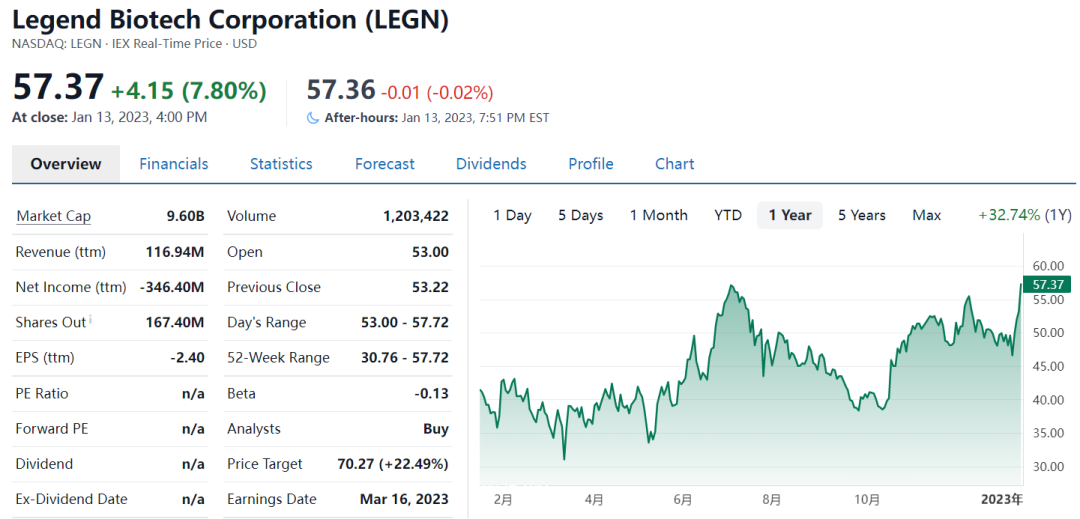Select the Dividends tab
The image size is (1080, 519).
491,164
